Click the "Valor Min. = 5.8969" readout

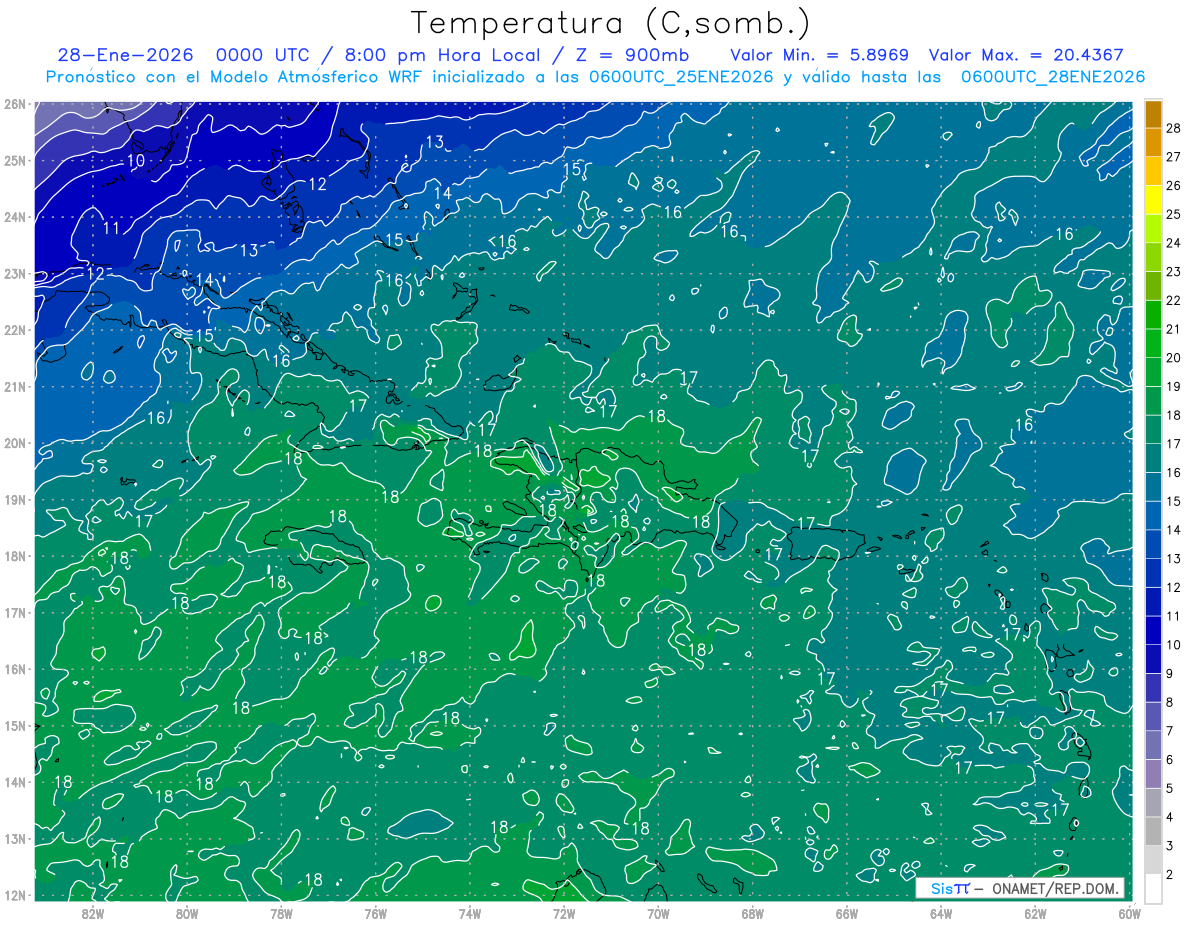[x=819, y=55]
